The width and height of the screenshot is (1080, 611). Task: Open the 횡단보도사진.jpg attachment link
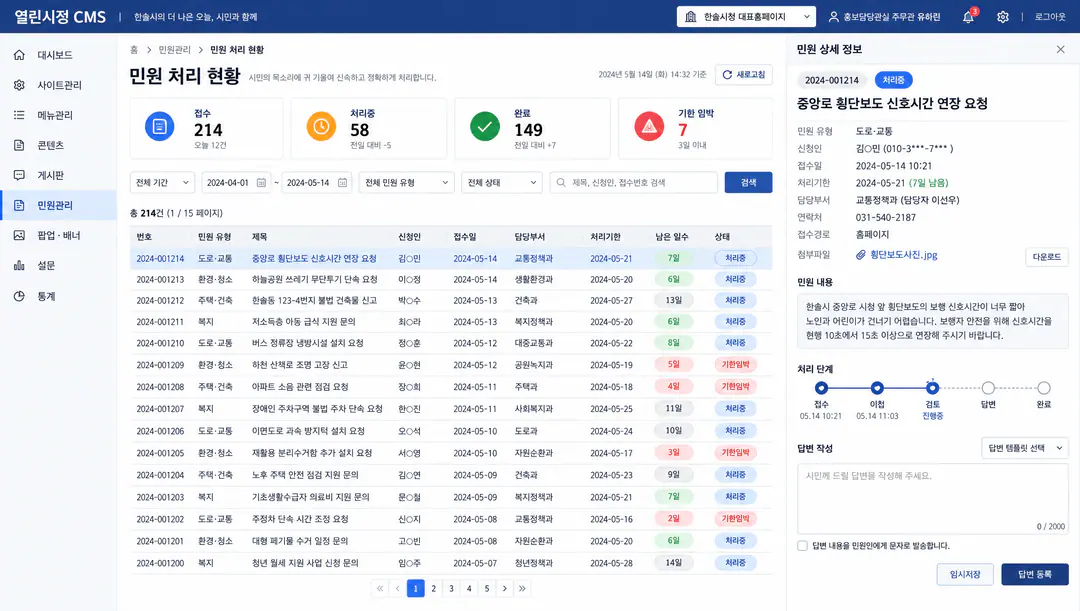(903, 255)
